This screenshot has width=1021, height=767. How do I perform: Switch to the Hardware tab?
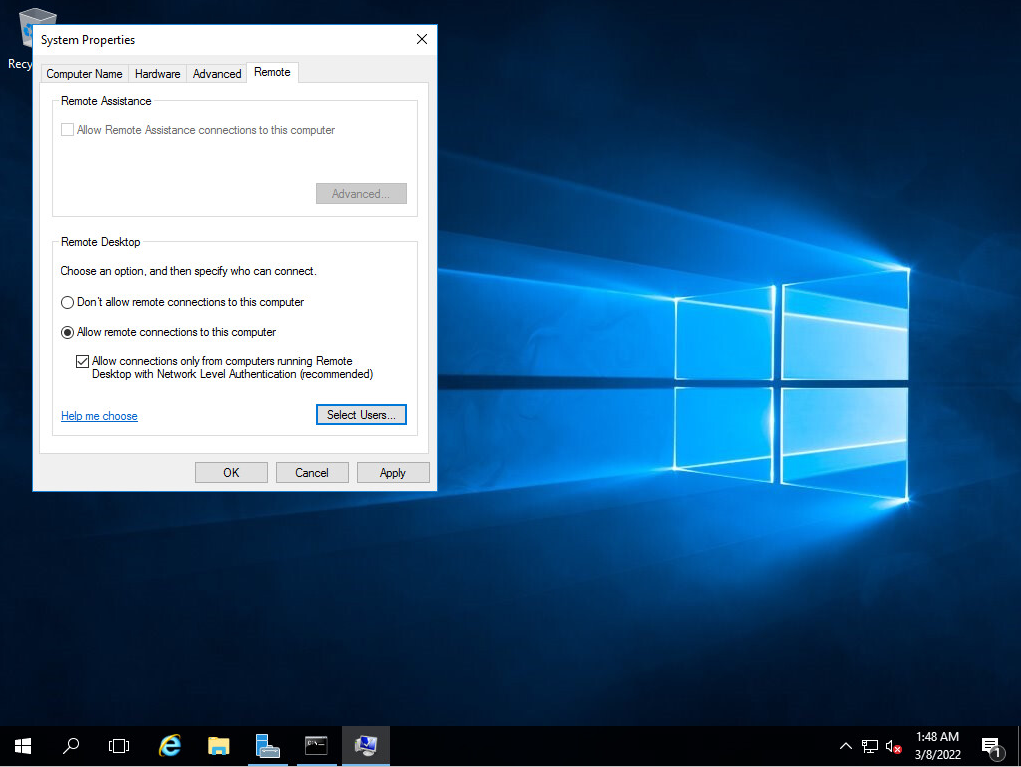coord(157,74)
